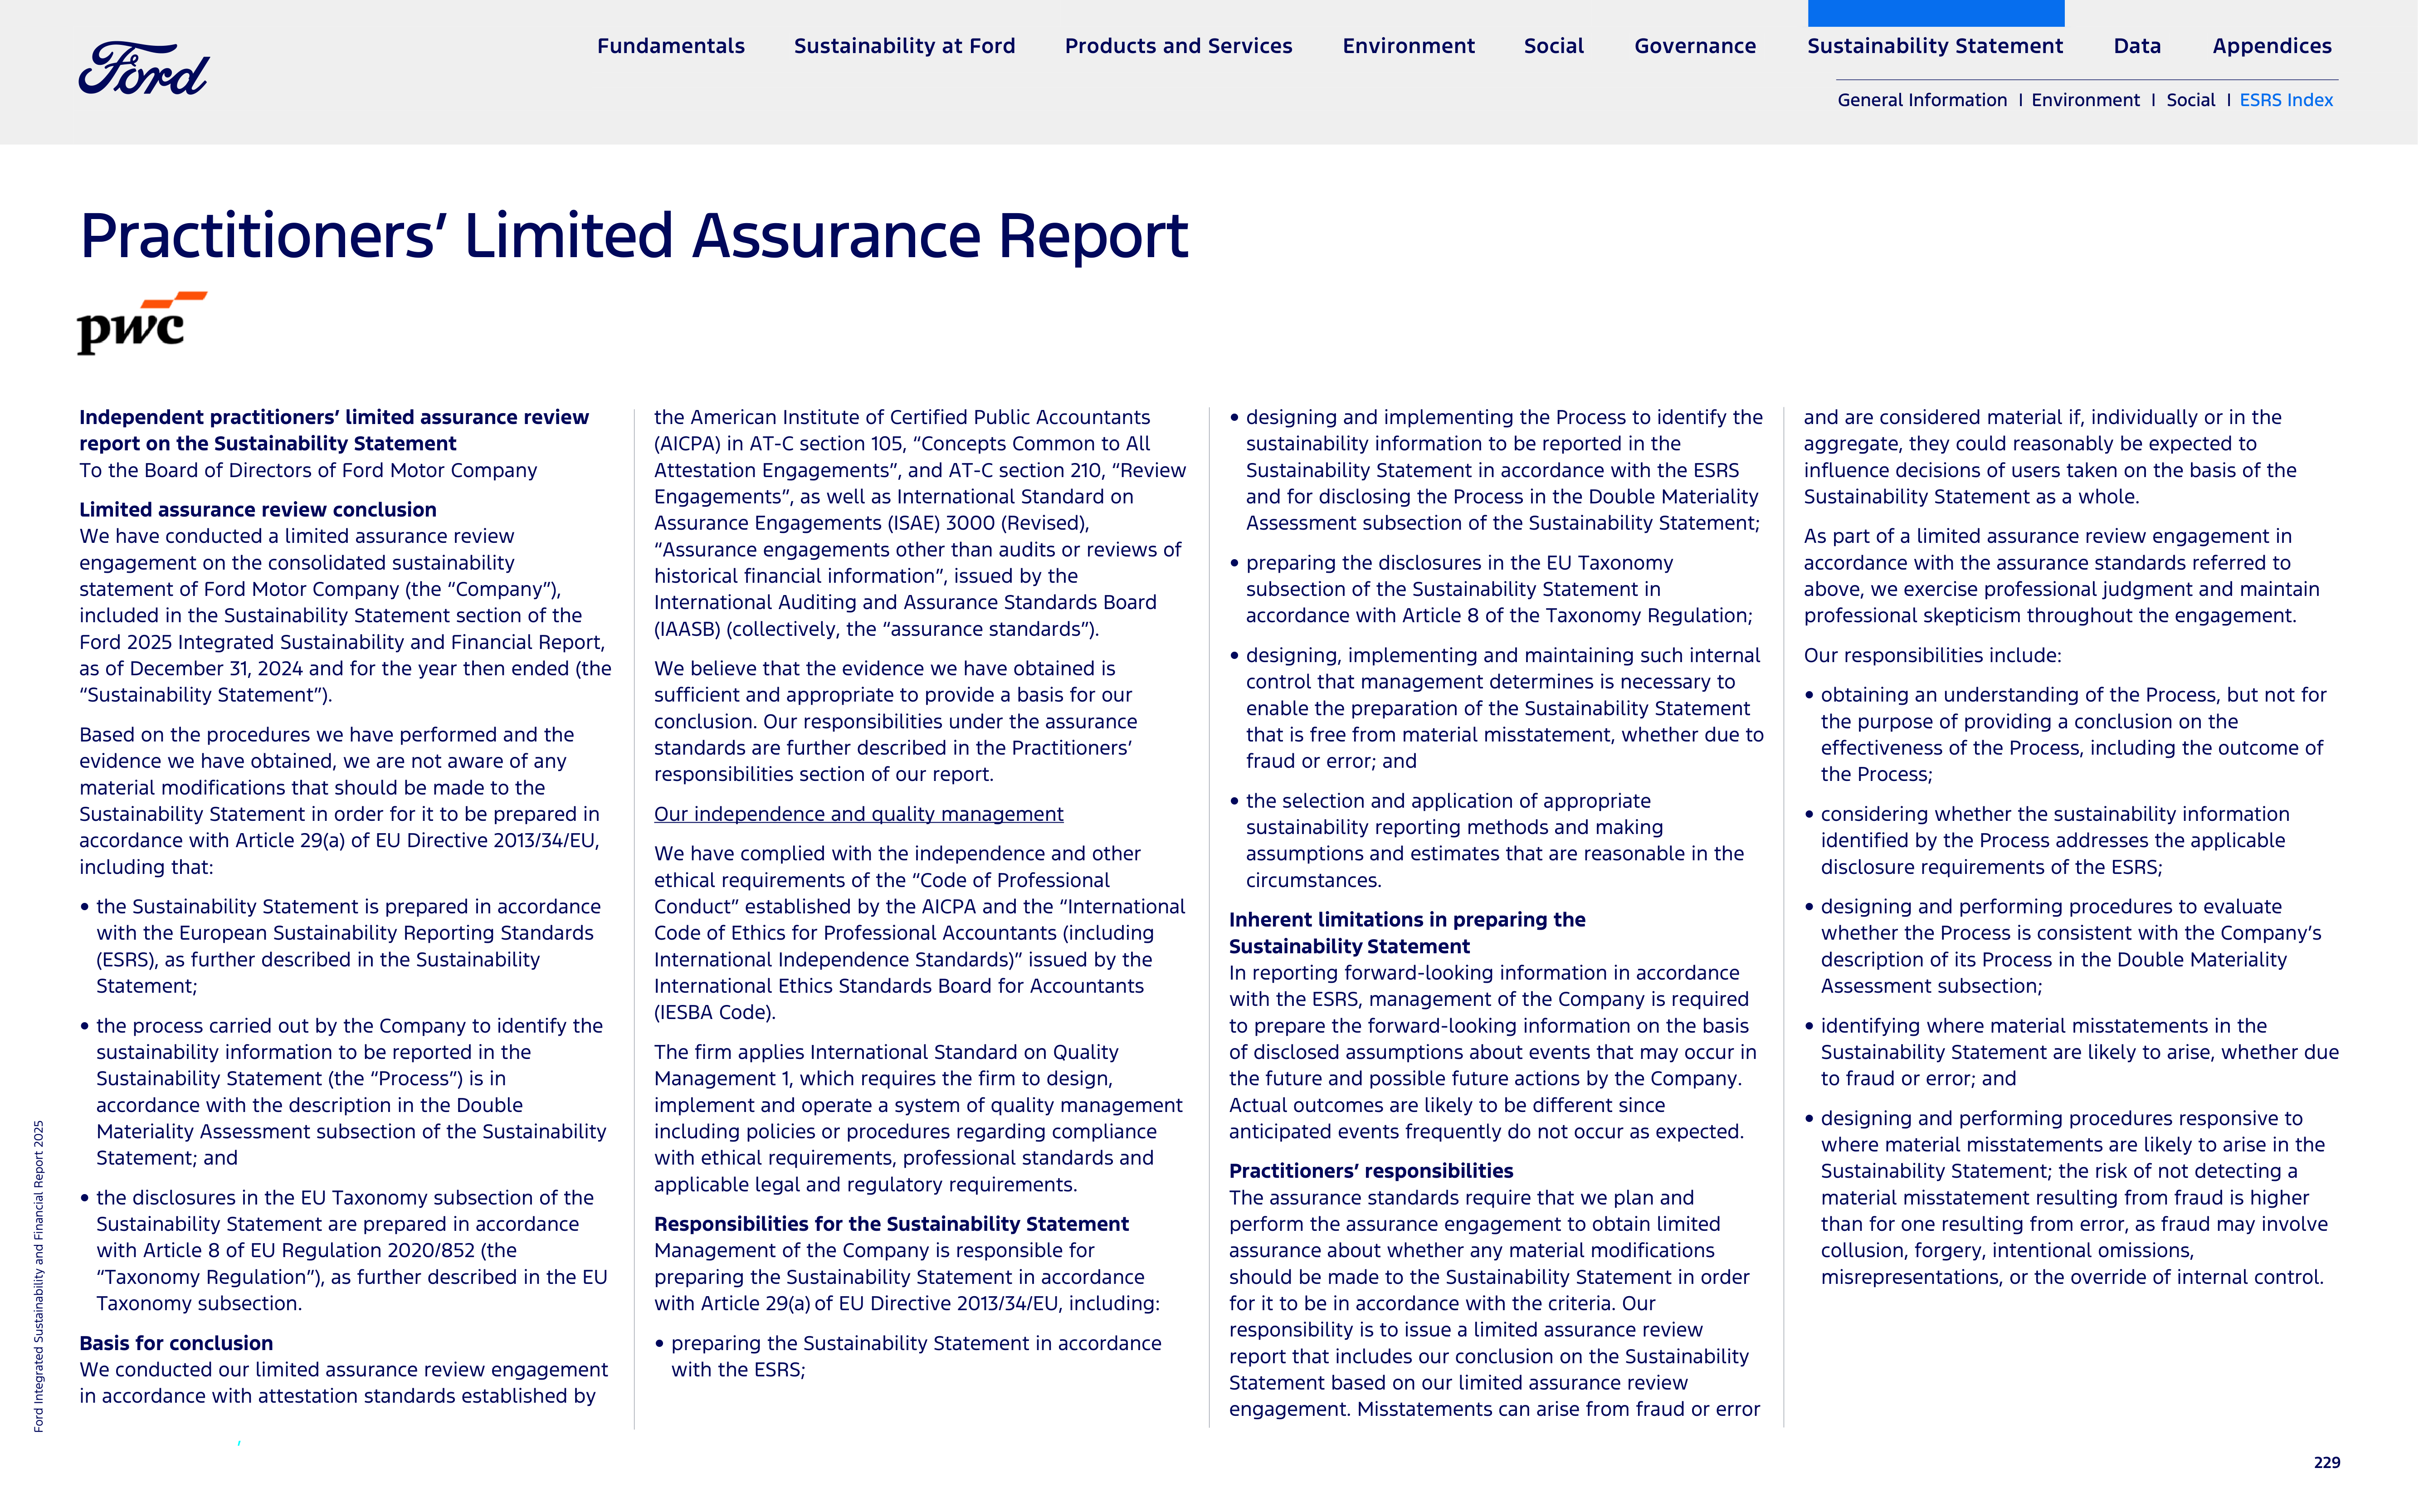Click the bullet on preparing EU Taxonomy disclosures
2419x1512 pixels.
(x=1491, y=589)
